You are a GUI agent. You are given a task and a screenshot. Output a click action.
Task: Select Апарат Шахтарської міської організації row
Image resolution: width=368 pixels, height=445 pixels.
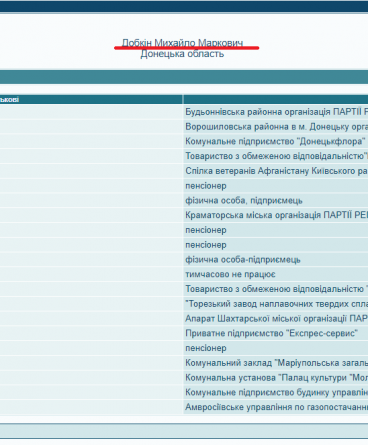click(x=276, y=318)
